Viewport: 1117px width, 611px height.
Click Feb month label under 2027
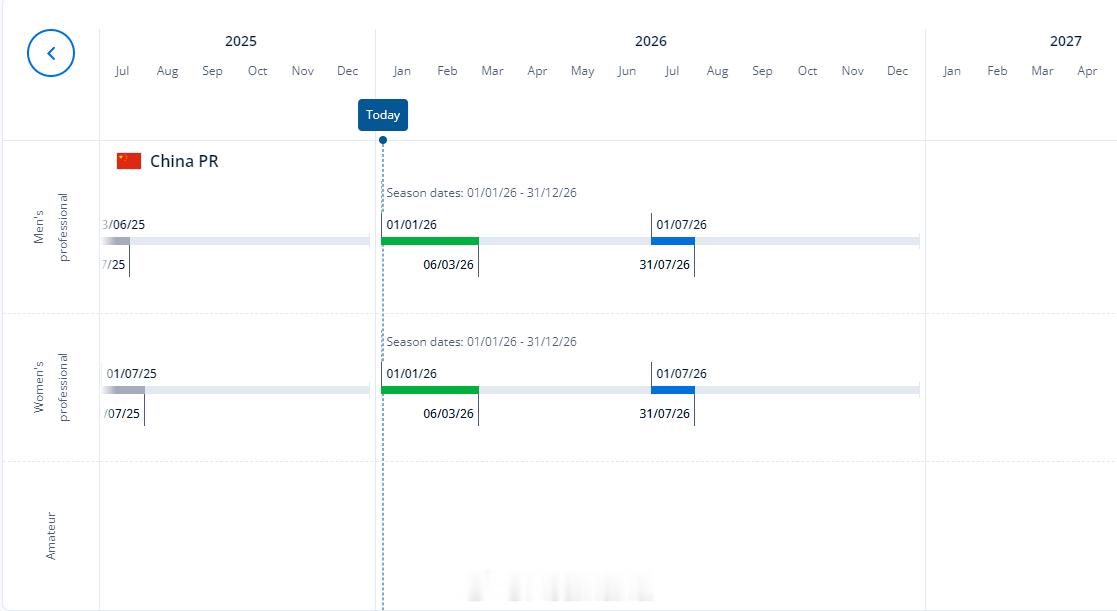[x=997, y=70]
